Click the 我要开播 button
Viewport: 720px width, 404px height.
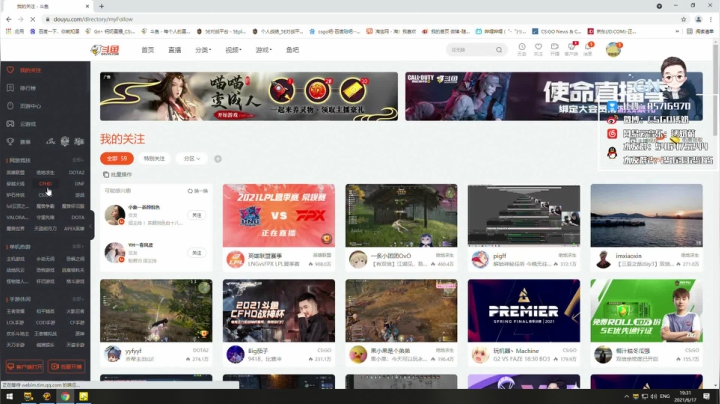pyautogui.click(x=67, y=366)
